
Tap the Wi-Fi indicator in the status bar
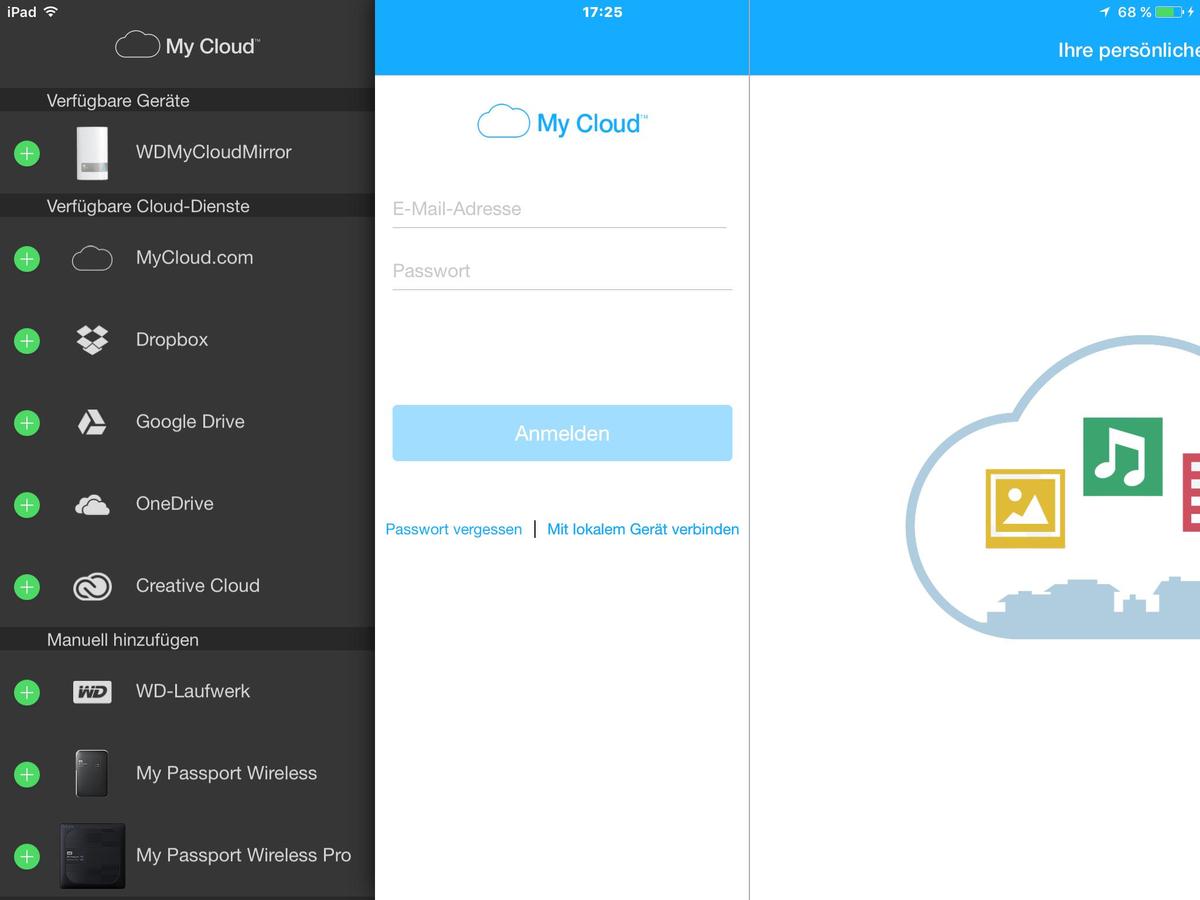coord(51,12)
